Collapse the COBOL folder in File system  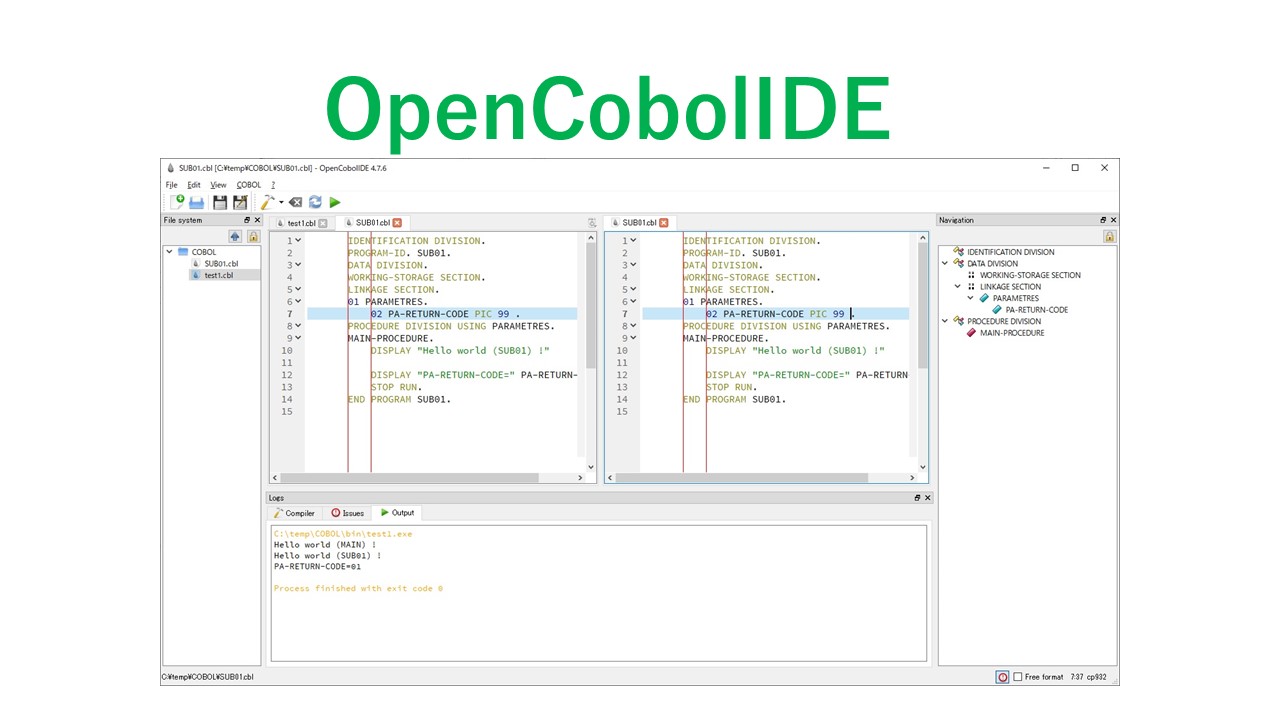168,251
